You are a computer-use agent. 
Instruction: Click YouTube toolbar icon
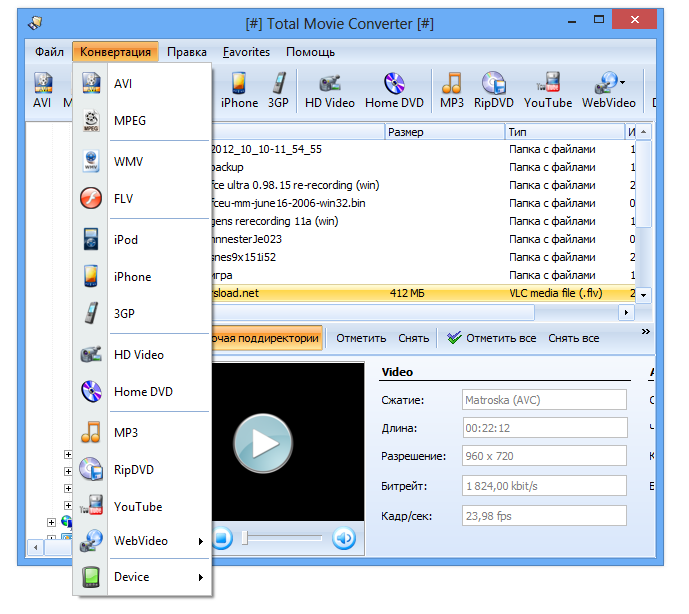click(x=548, y=90)
